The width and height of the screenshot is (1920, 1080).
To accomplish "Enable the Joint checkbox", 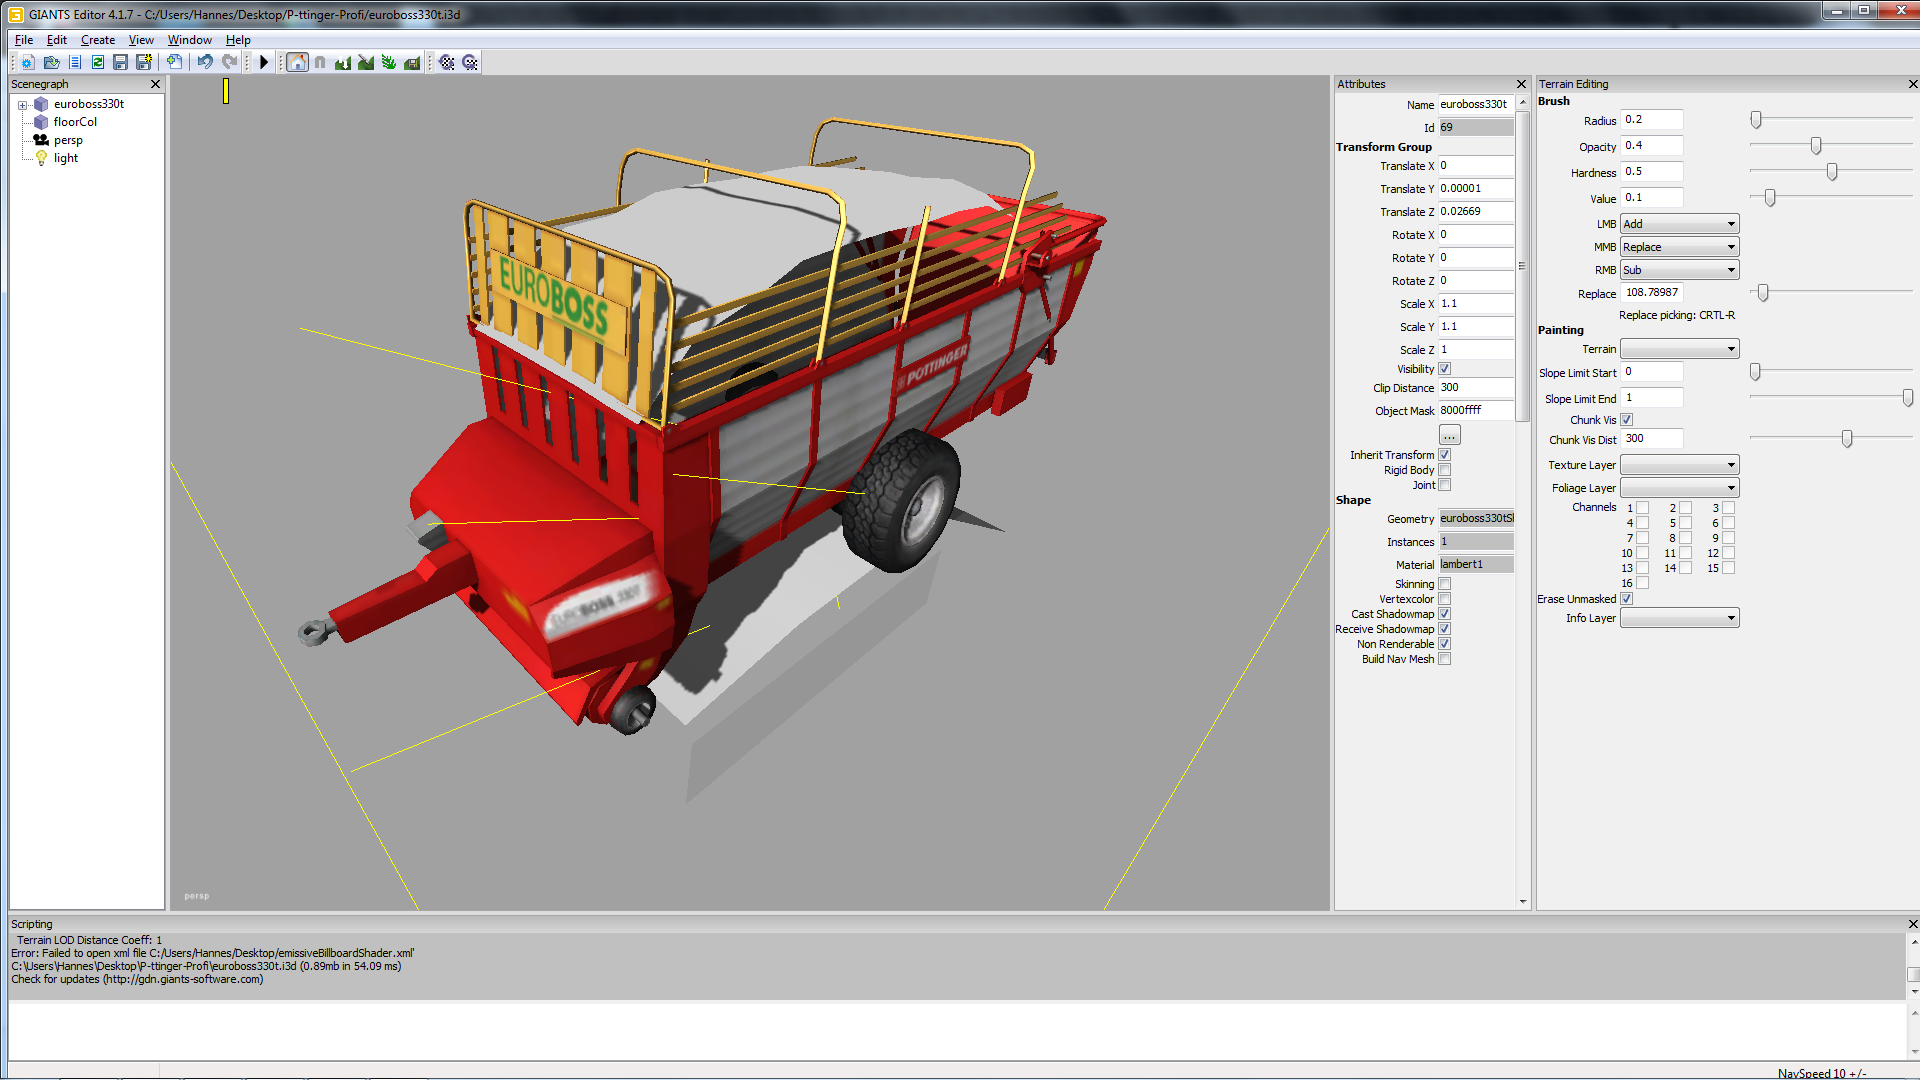I will pyautogui.click(x=1445, y=485).
